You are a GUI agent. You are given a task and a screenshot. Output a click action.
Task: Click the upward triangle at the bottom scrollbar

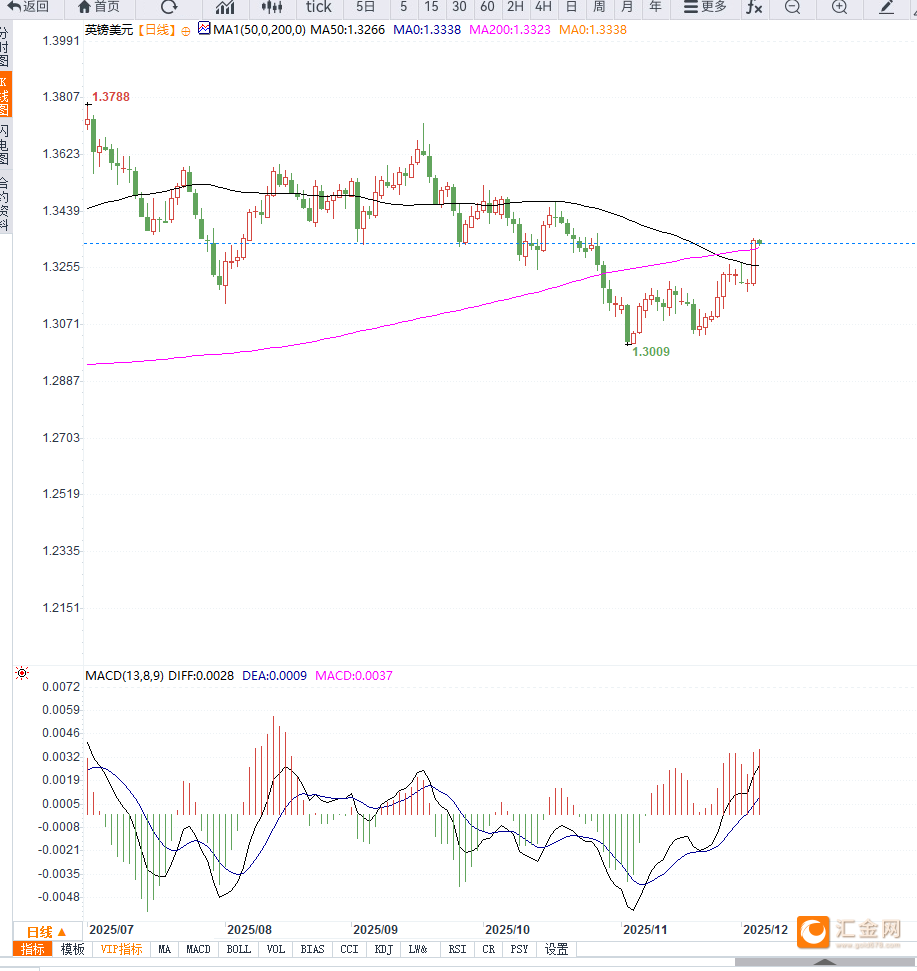click(824, 962)
